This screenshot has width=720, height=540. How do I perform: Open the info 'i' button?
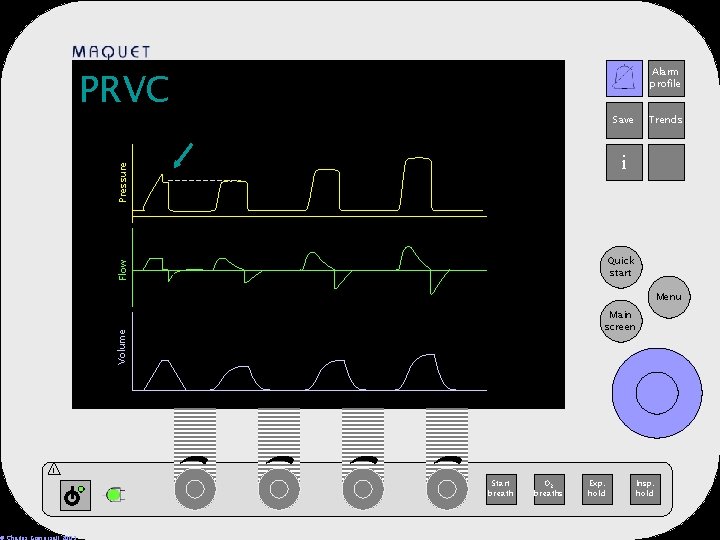tap(624, 163)
